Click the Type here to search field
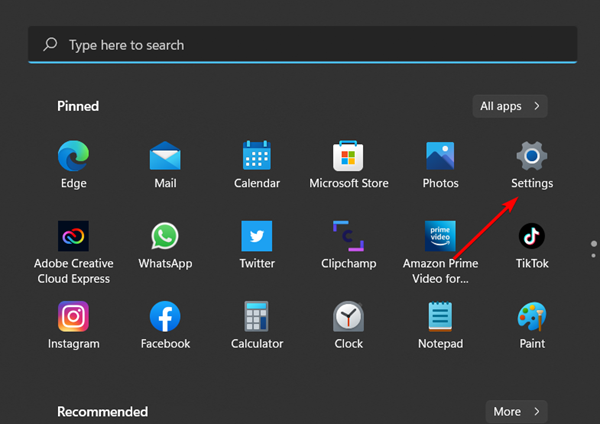Image resolution: width=600 pixels, height=424 pixels. pyautogui.click(x=300, y=45)
